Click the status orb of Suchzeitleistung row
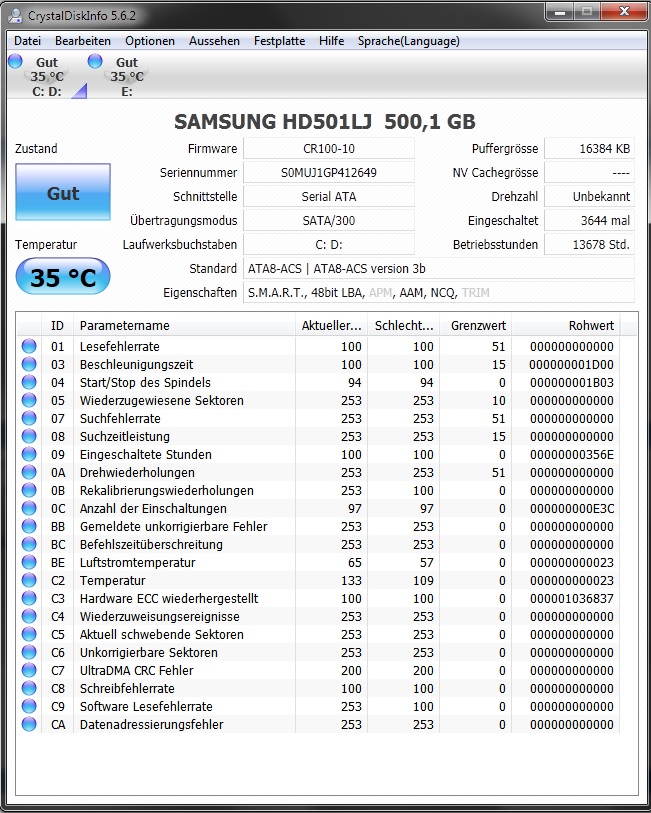Viewport: 651px width, 813px height. pos(29,436)
